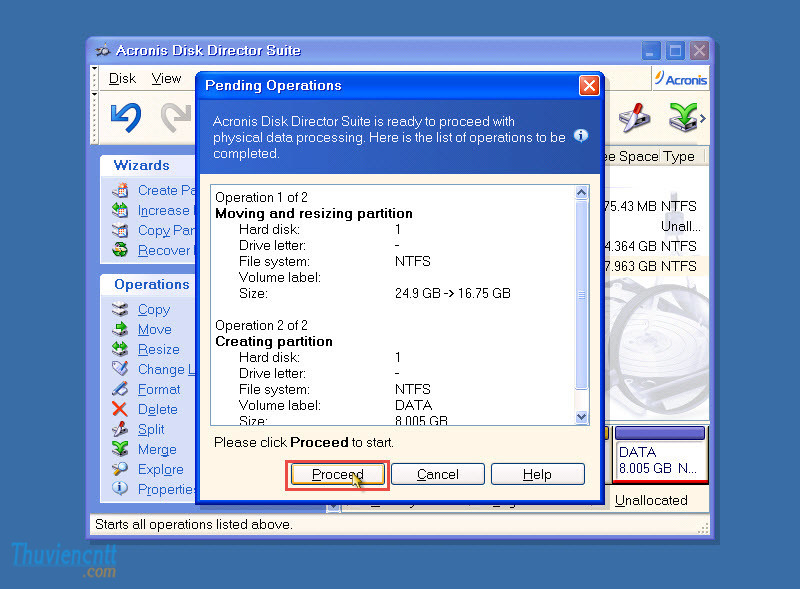Select the Delete operation link
This screenshot has height=589, width=800.
tap(158, 409)
